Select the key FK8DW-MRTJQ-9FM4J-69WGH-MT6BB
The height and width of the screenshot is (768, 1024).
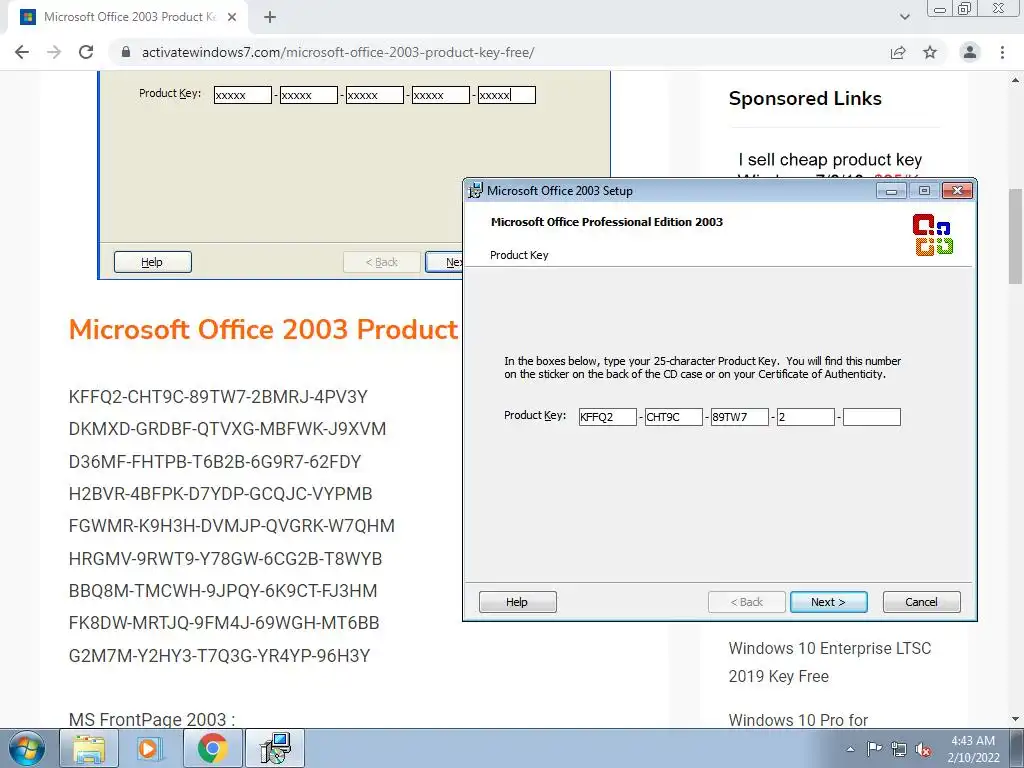click(224, 623)
